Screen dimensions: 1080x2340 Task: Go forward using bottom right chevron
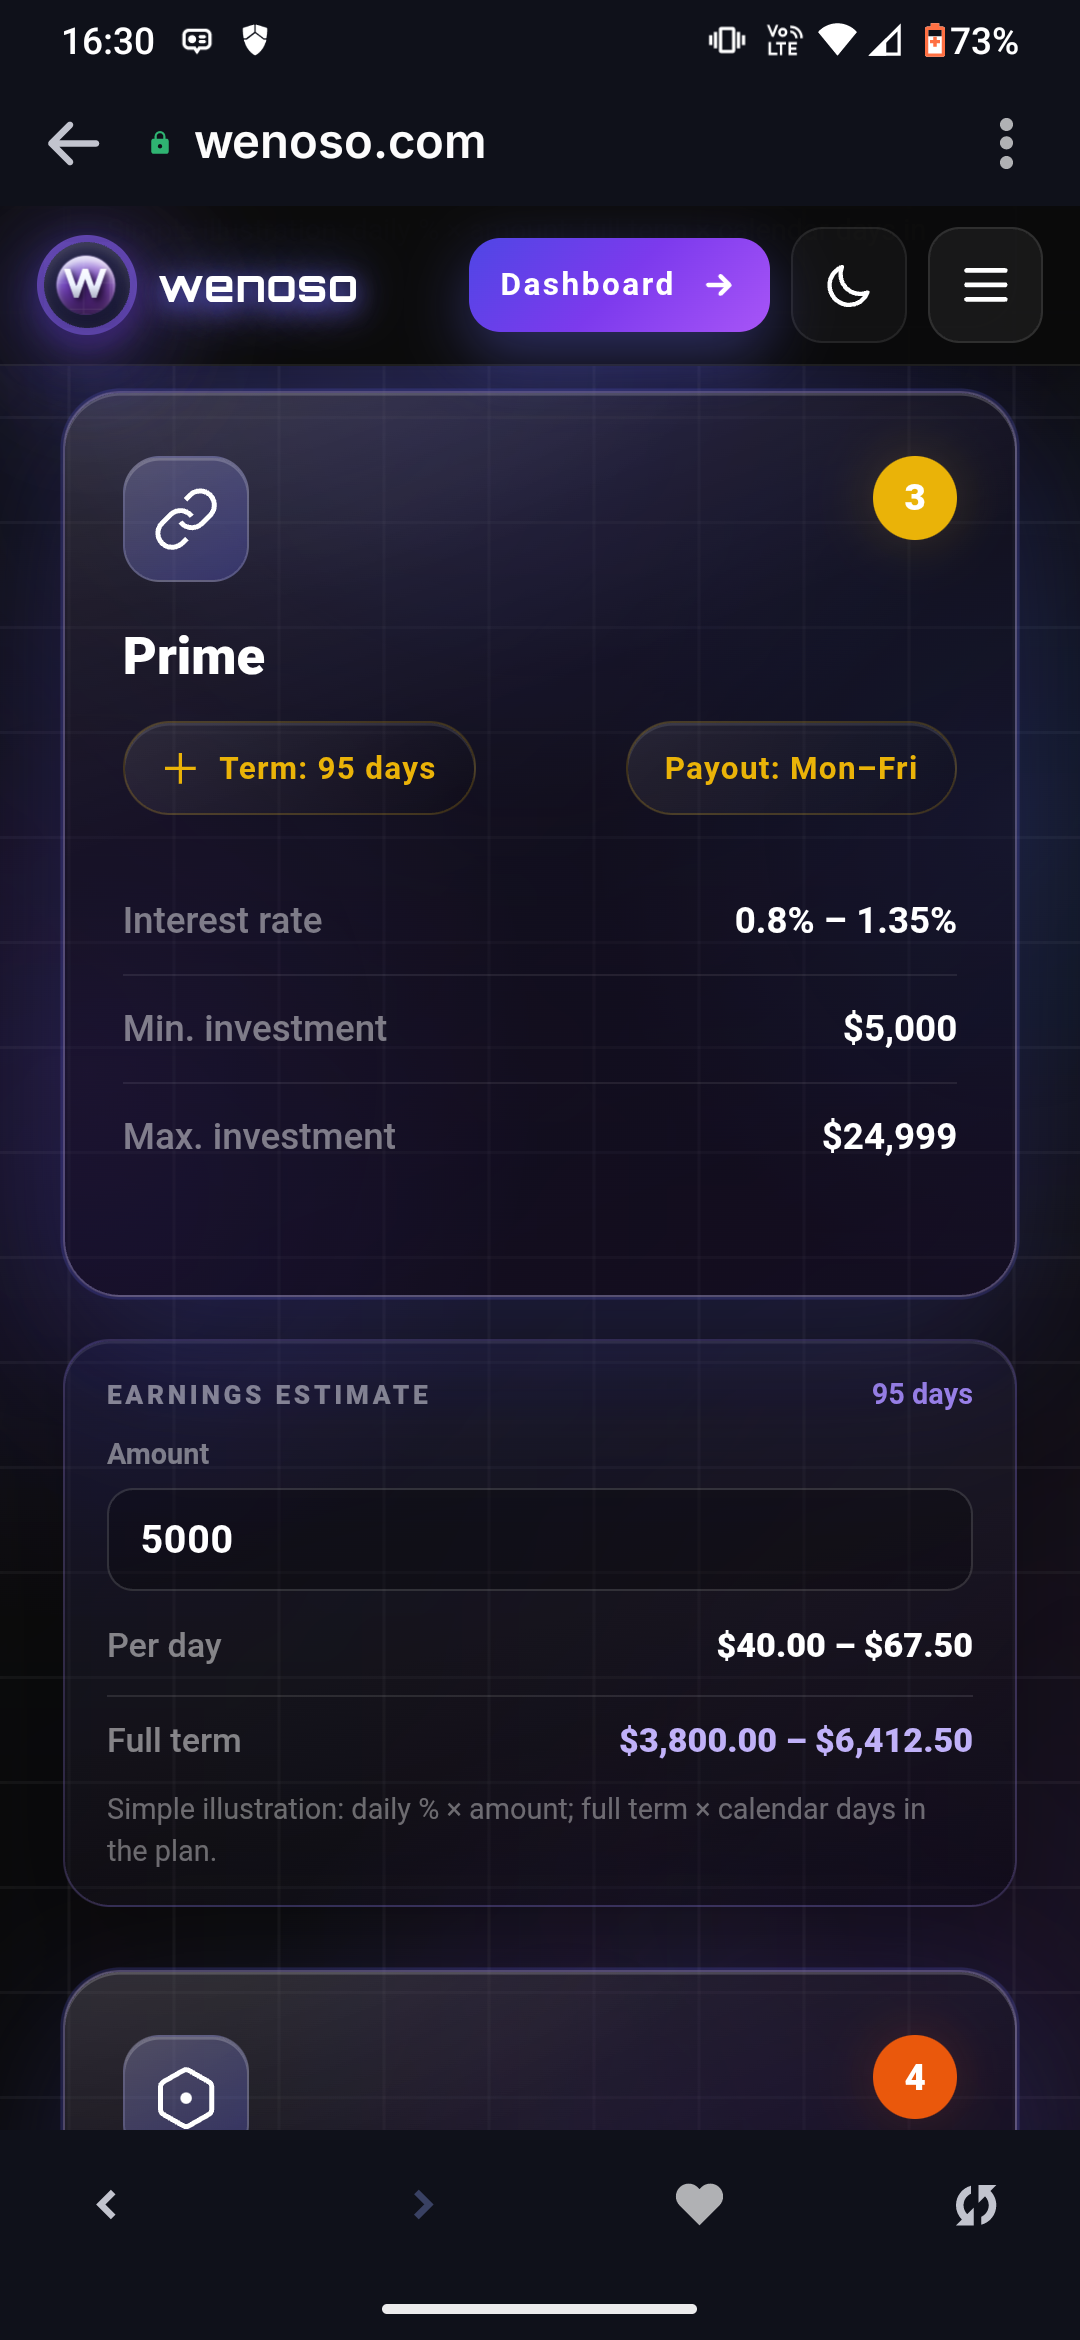pos(423,2204)
